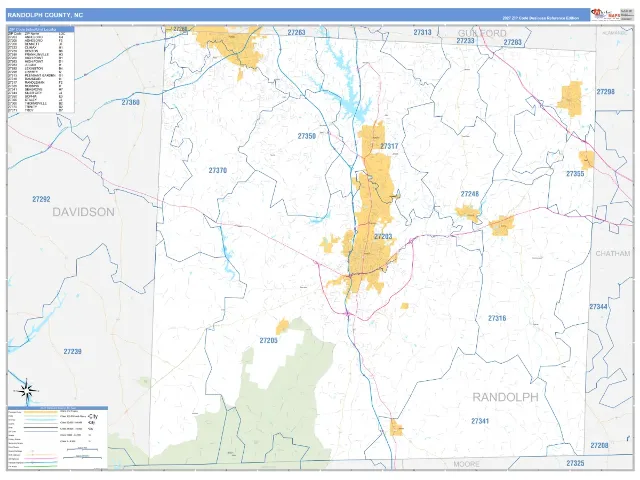Click ZIP code label 27263

tap(296, 33)
